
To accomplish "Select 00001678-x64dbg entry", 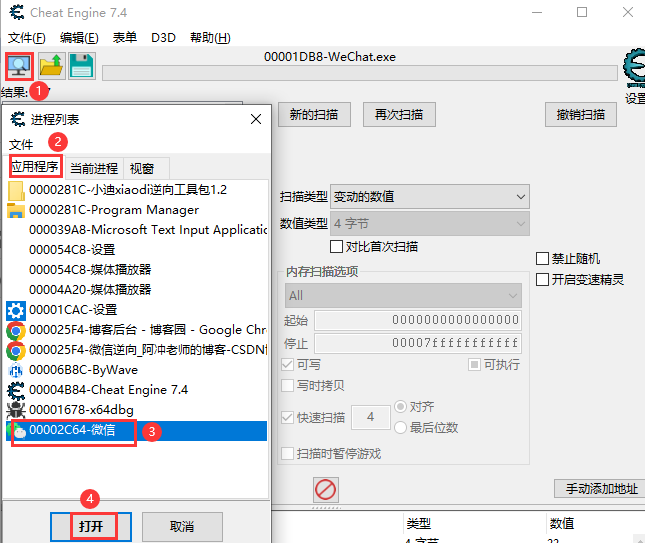I will click(x=137, y=410).
